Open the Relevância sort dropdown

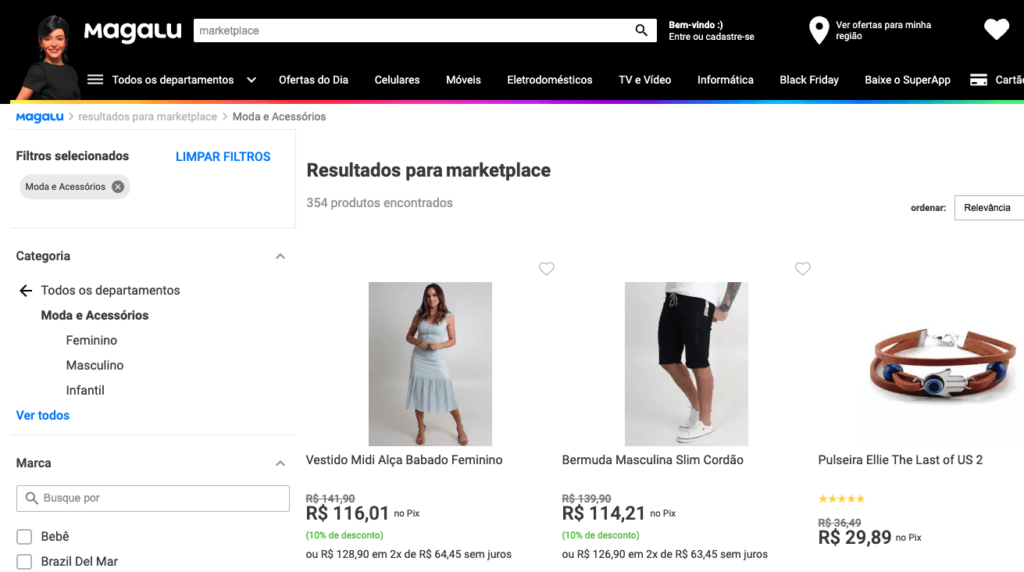pyautogui.click(x=988, y=208)
